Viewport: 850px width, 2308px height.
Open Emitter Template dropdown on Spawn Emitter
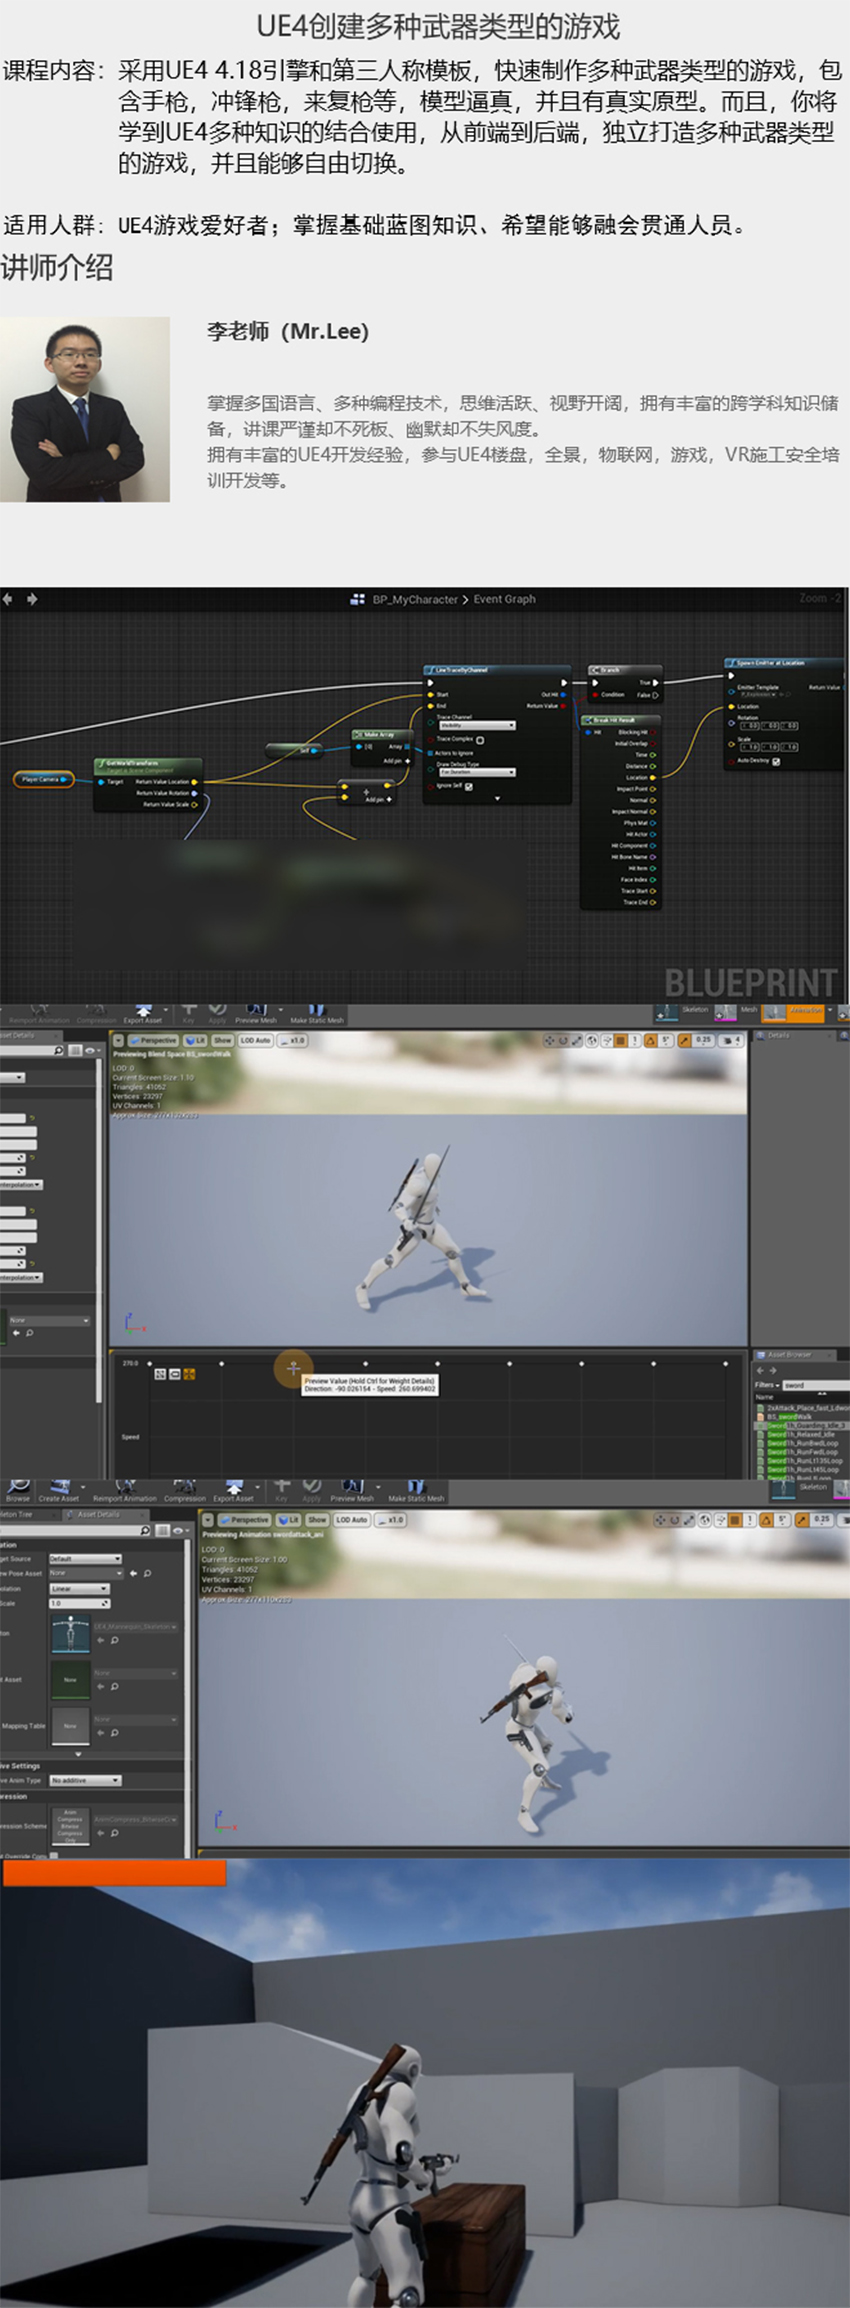coord(762,694)
